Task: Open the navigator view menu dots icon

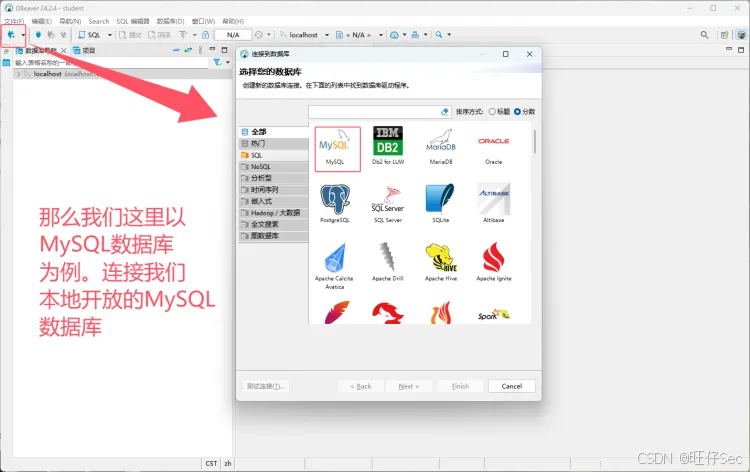Action: pyautogui.click(x=200, y=50)
